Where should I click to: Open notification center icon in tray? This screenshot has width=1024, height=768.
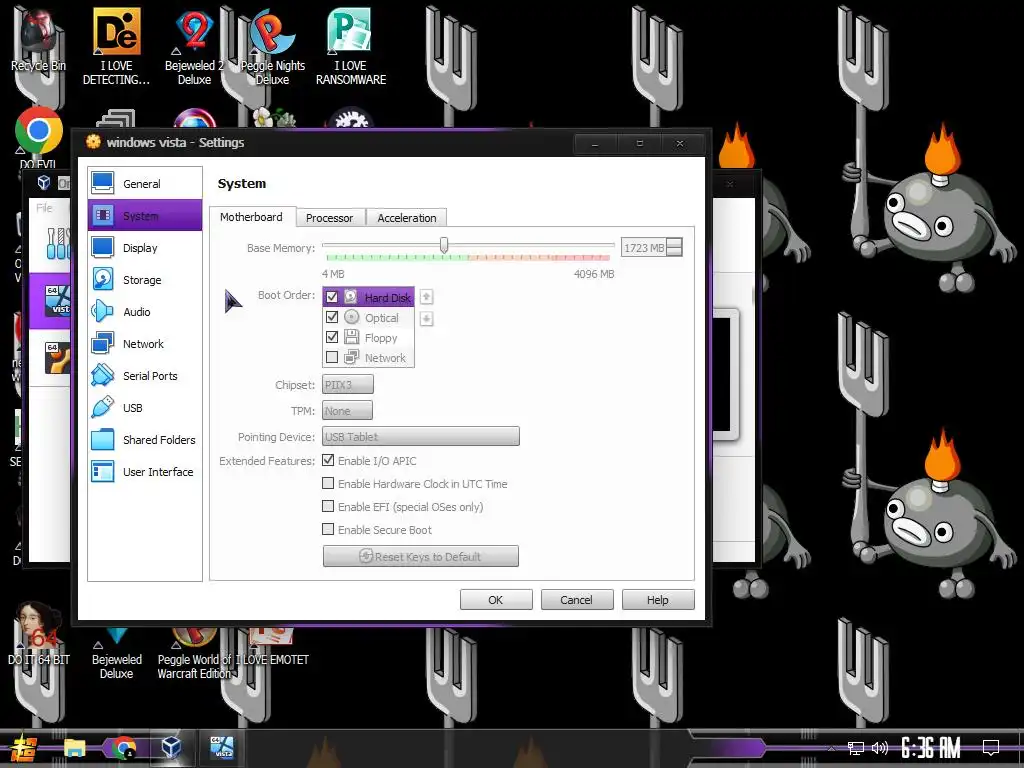(991, 747)
